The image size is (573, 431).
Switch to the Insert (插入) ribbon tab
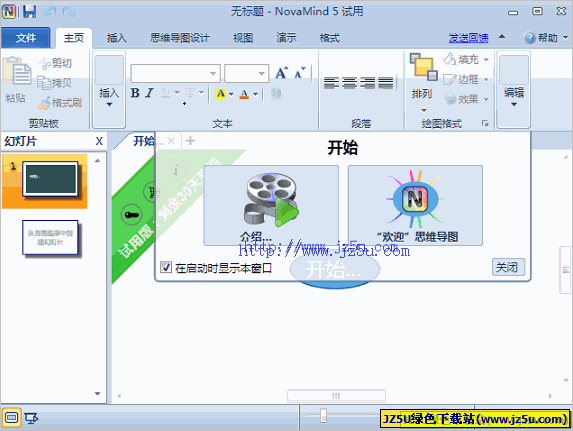pyautogui.click(x=117, y=38)
